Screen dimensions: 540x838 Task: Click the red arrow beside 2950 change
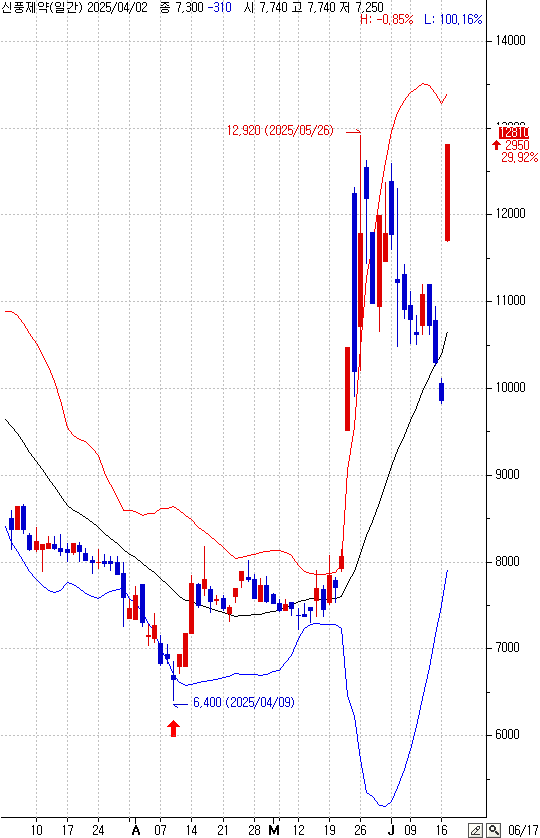click(x=496, y=145)
